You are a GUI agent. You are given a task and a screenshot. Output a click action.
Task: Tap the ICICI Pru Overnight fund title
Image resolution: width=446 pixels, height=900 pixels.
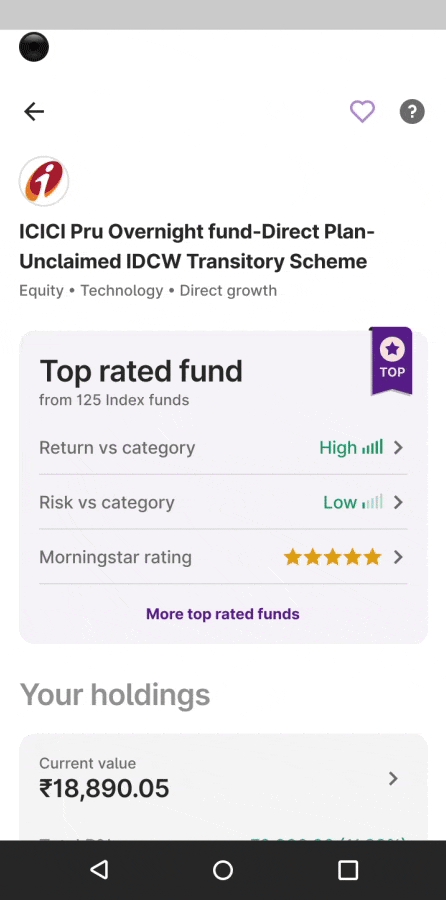click(197, 247)
